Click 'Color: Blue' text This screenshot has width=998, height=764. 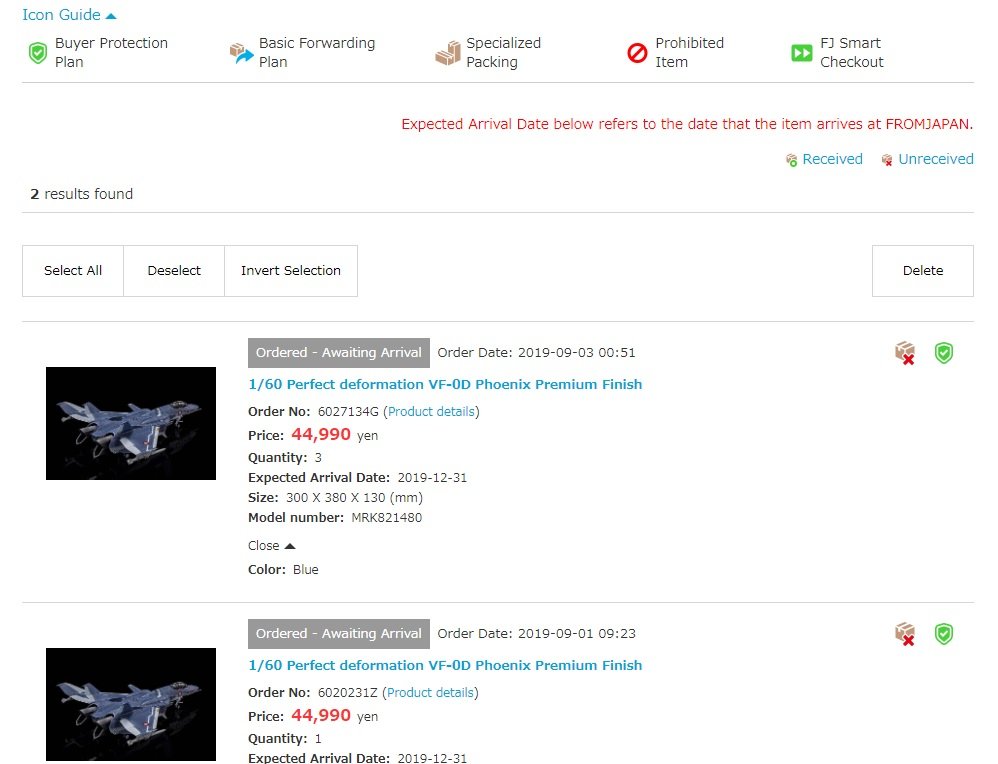[283, 570]
